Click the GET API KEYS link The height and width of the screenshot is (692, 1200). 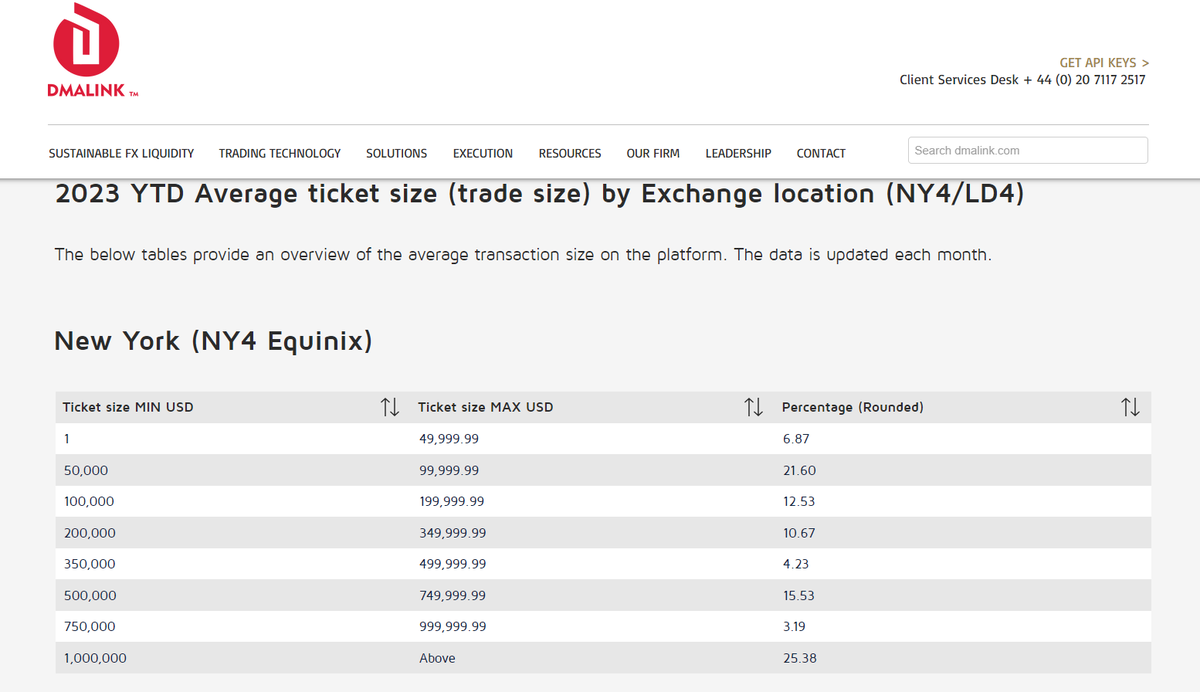tap(1104, 62)
